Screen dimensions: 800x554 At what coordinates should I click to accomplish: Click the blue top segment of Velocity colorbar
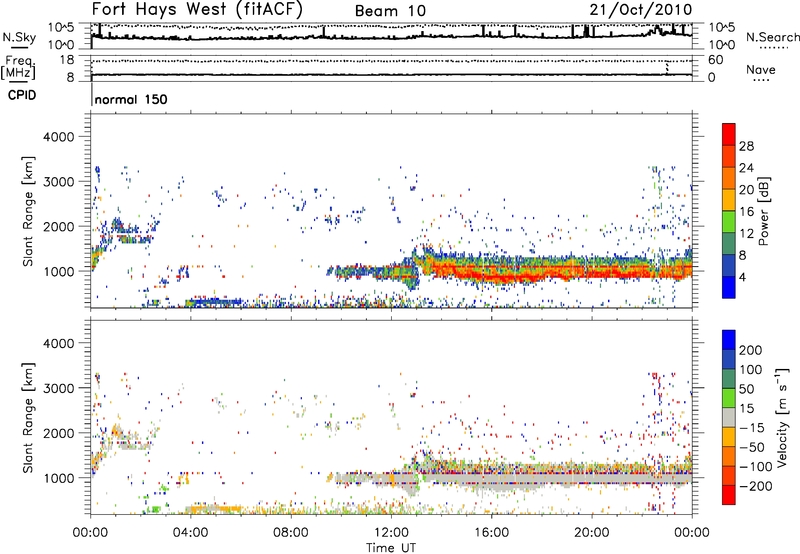pyautogui.click(x=729, y=339)
